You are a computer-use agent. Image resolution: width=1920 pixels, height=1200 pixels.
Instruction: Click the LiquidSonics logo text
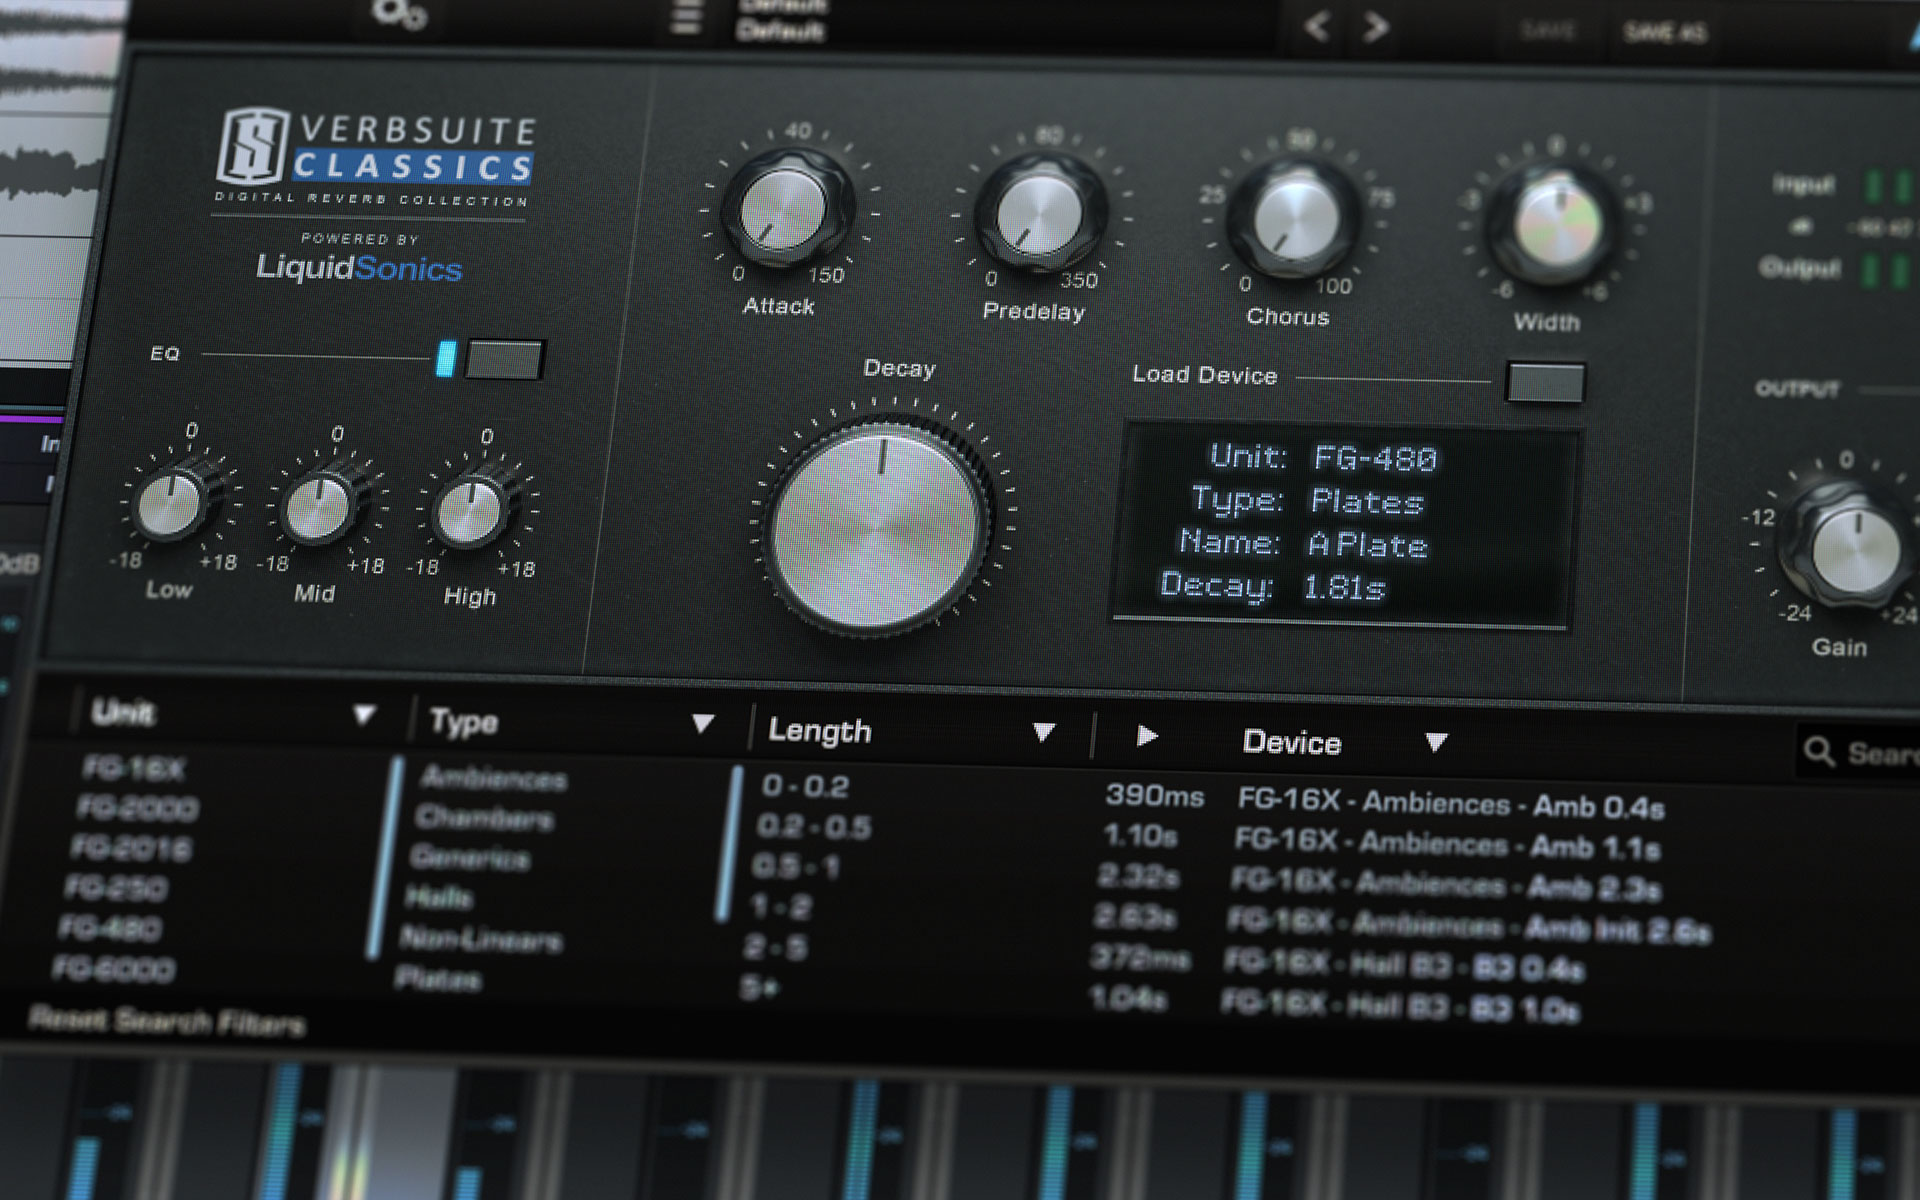click(359, 267)
